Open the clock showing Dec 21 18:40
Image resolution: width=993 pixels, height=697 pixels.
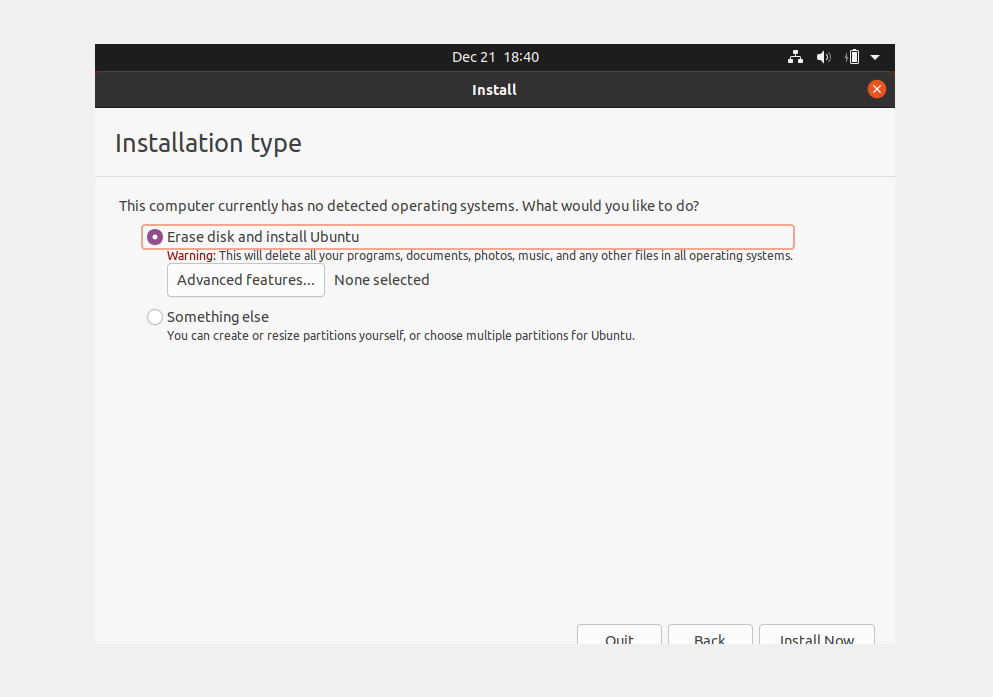click(495, 57)
